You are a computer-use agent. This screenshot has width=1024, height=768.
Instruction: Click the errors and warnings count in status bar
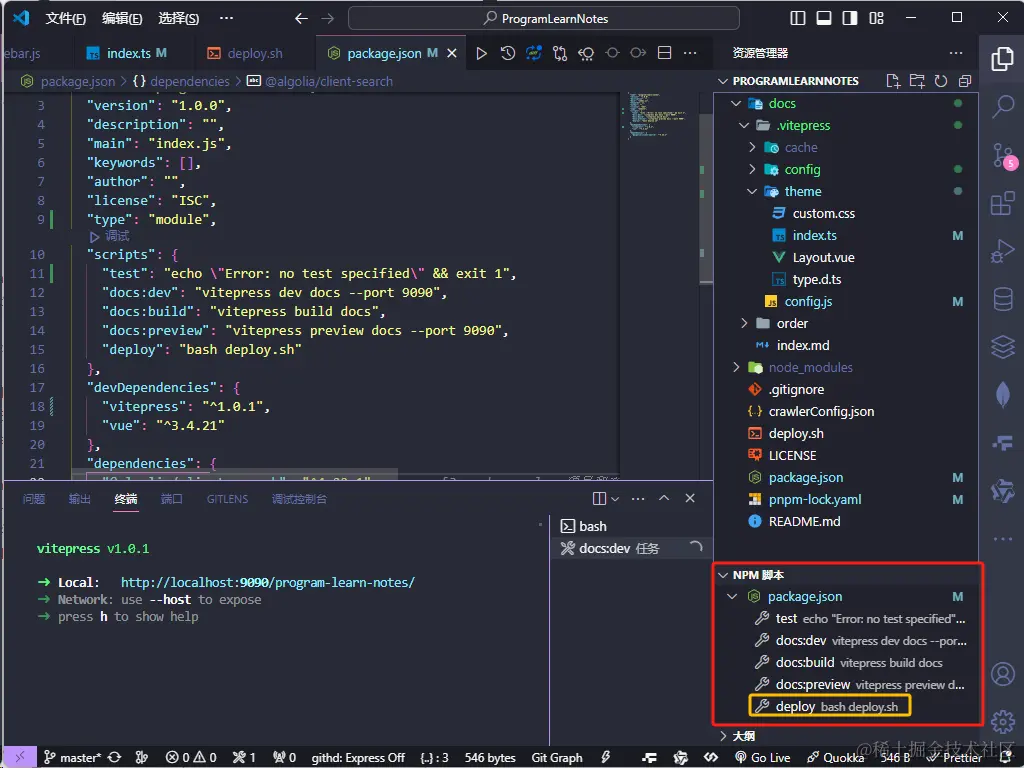click(x=191, y=758)
